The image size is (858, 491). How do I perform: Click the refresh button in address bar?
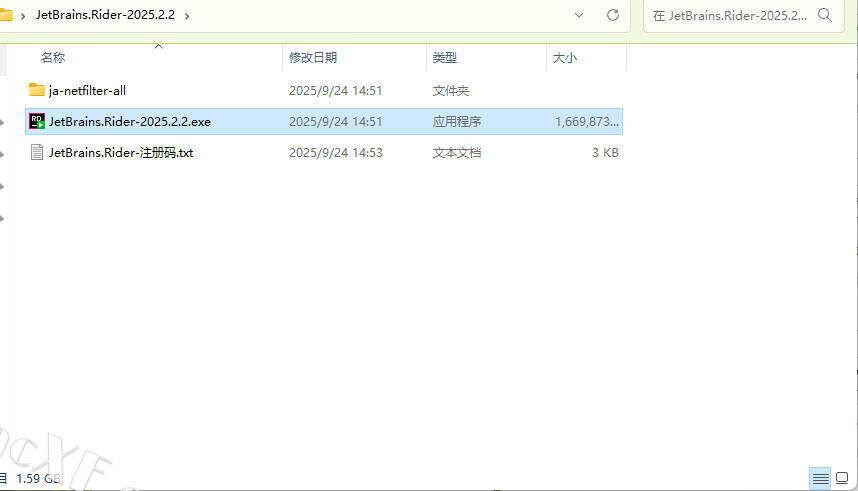click(613, 15)
